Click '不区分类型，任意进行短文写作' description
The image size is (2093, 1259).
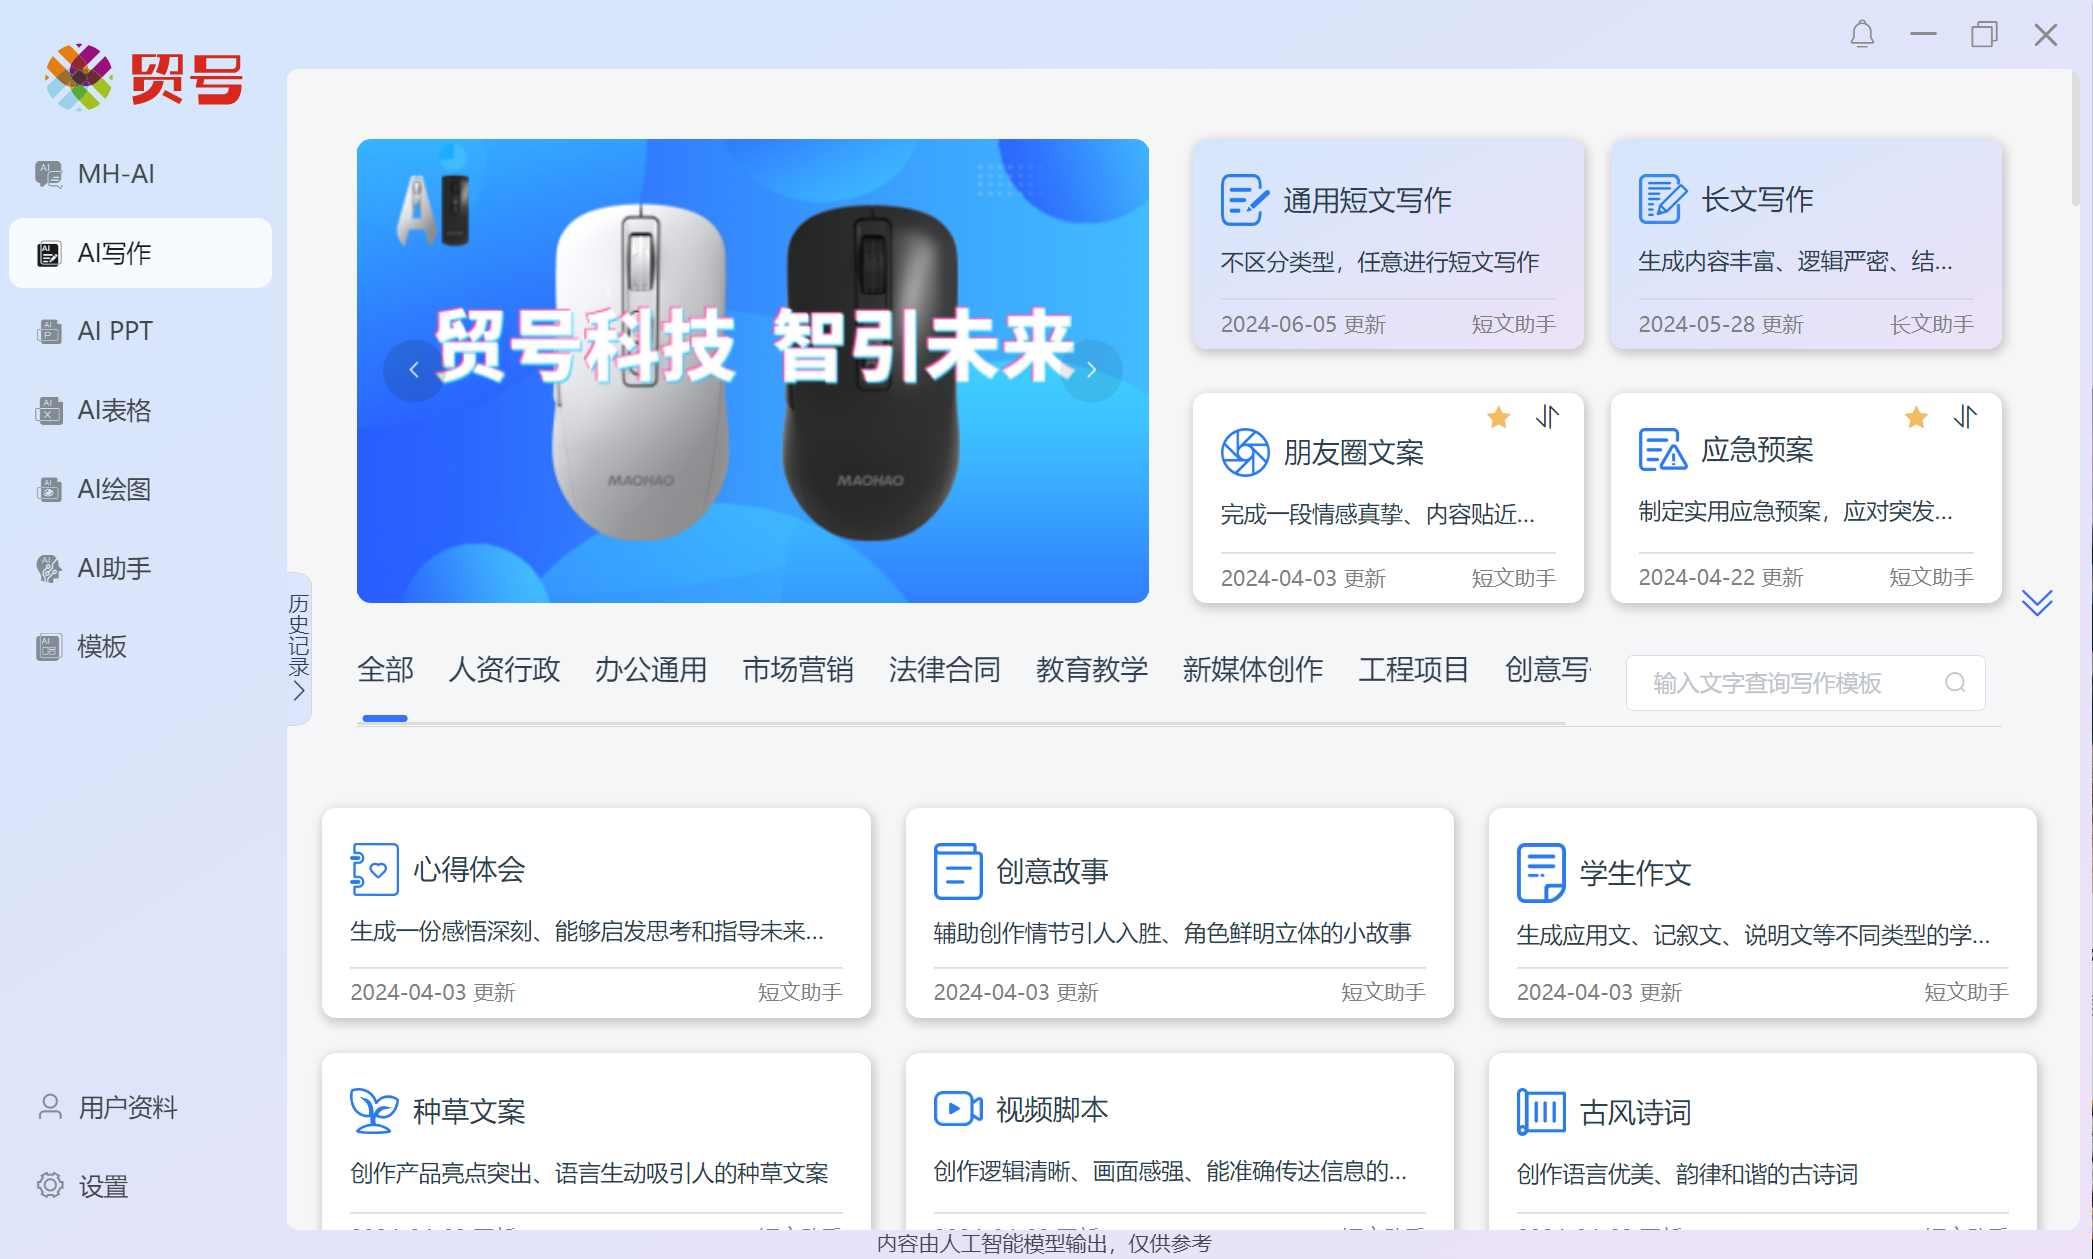coord(1379,262)
